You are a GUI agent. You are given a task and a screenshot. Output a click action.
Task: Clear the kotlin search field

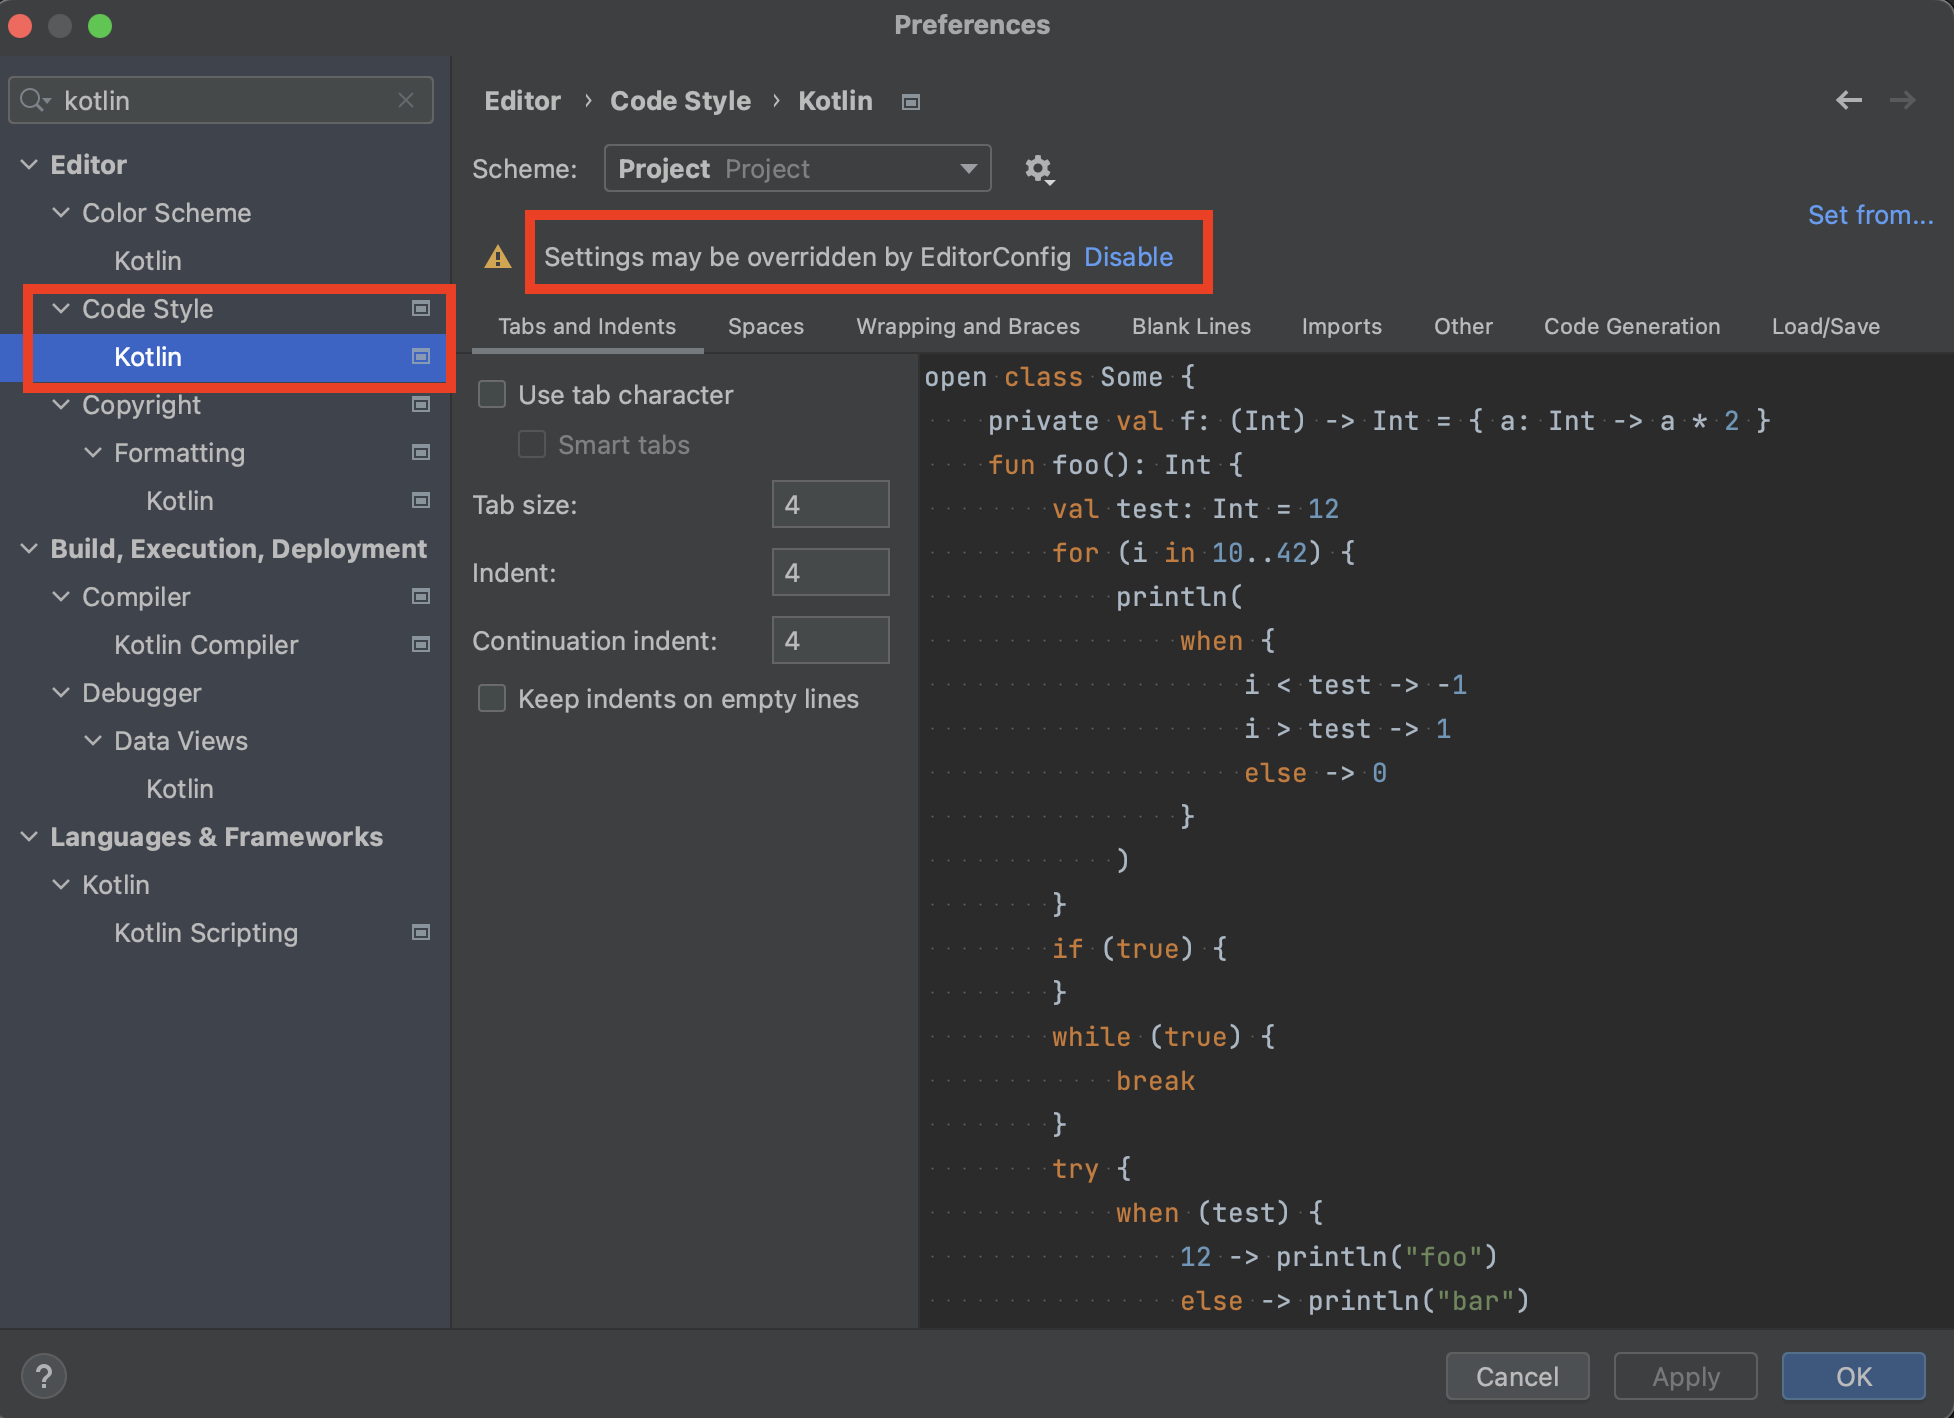pyautogui.click(x=405, y=100)
